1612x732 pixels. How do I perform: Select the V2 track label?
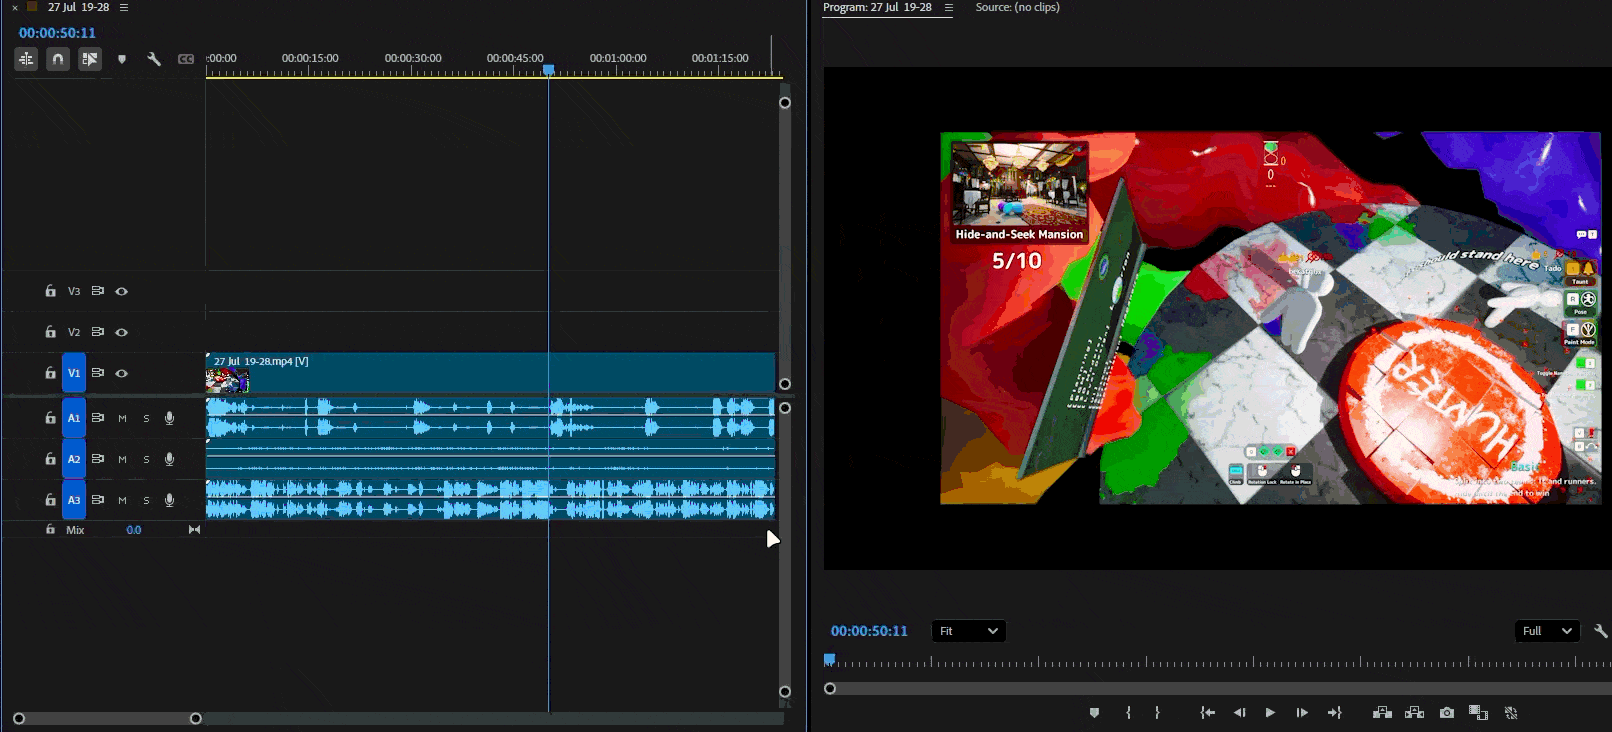(74, 332)
